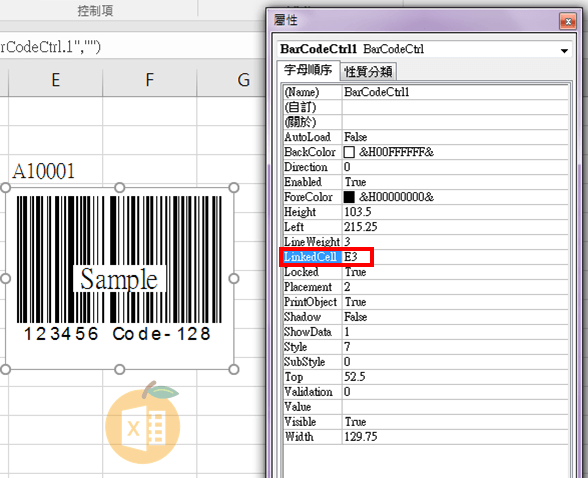Viewport: 588px width, 478px height.
Task: Click the formula bar text
Action: coord(50,47)
